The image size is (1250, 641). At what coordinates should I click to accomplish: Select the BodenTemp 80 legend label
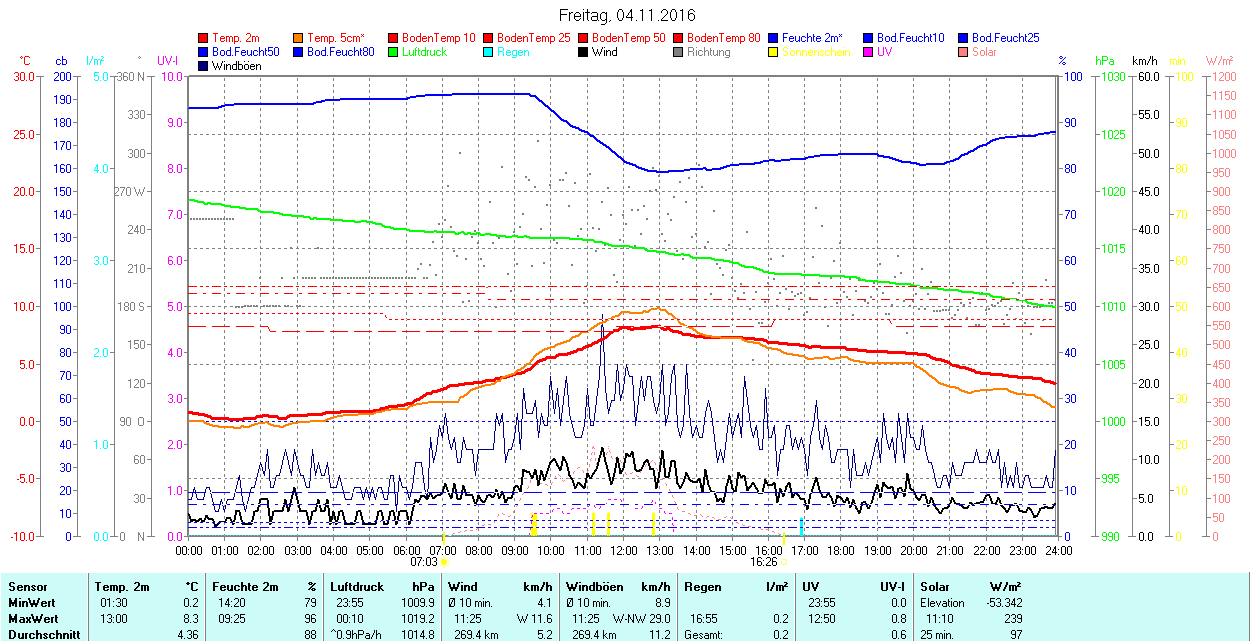coord(724,38)
